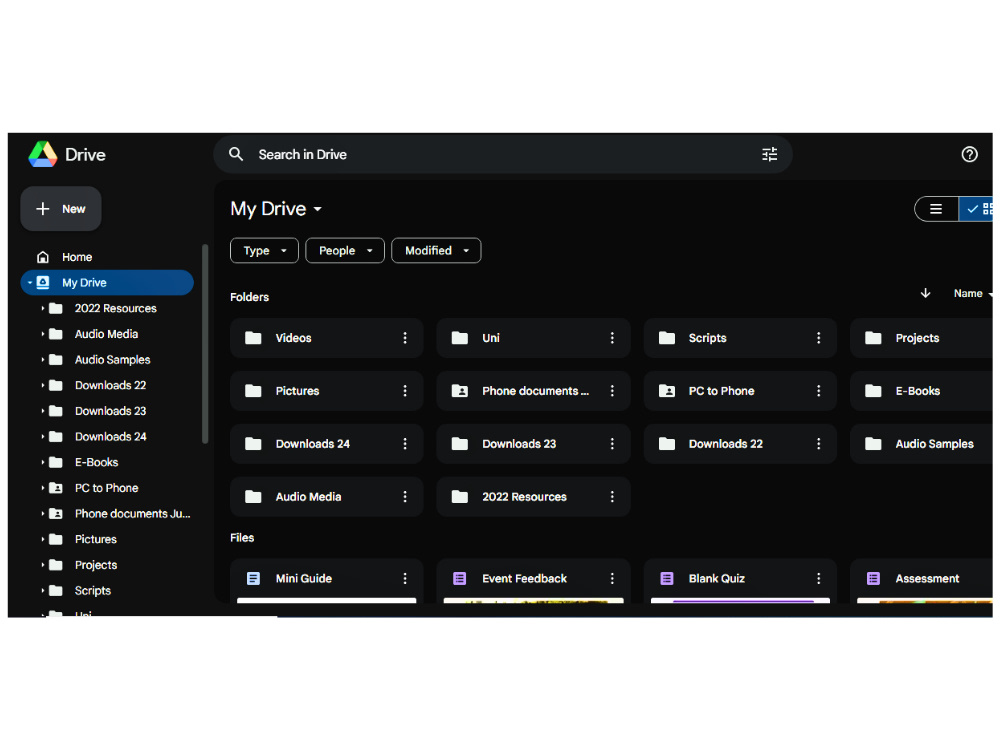This screenshot has height=750, width=1000.
Task: Select My Drive in sidebar
Action: point(107,283)
